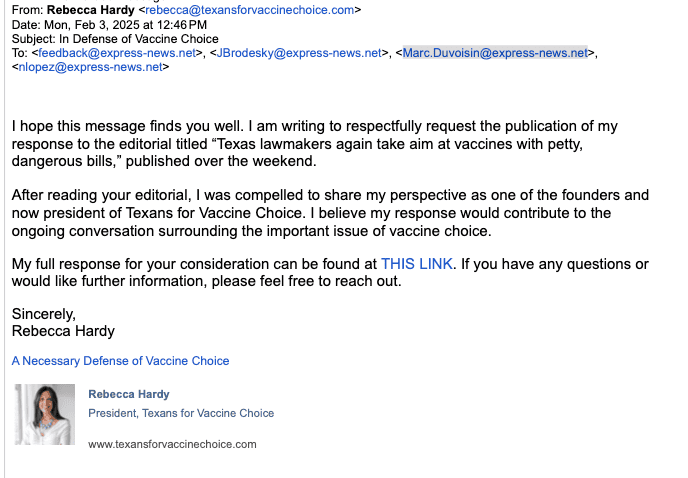Click the 'In Defense of Vaccine Choice' subject

point(139,39)
